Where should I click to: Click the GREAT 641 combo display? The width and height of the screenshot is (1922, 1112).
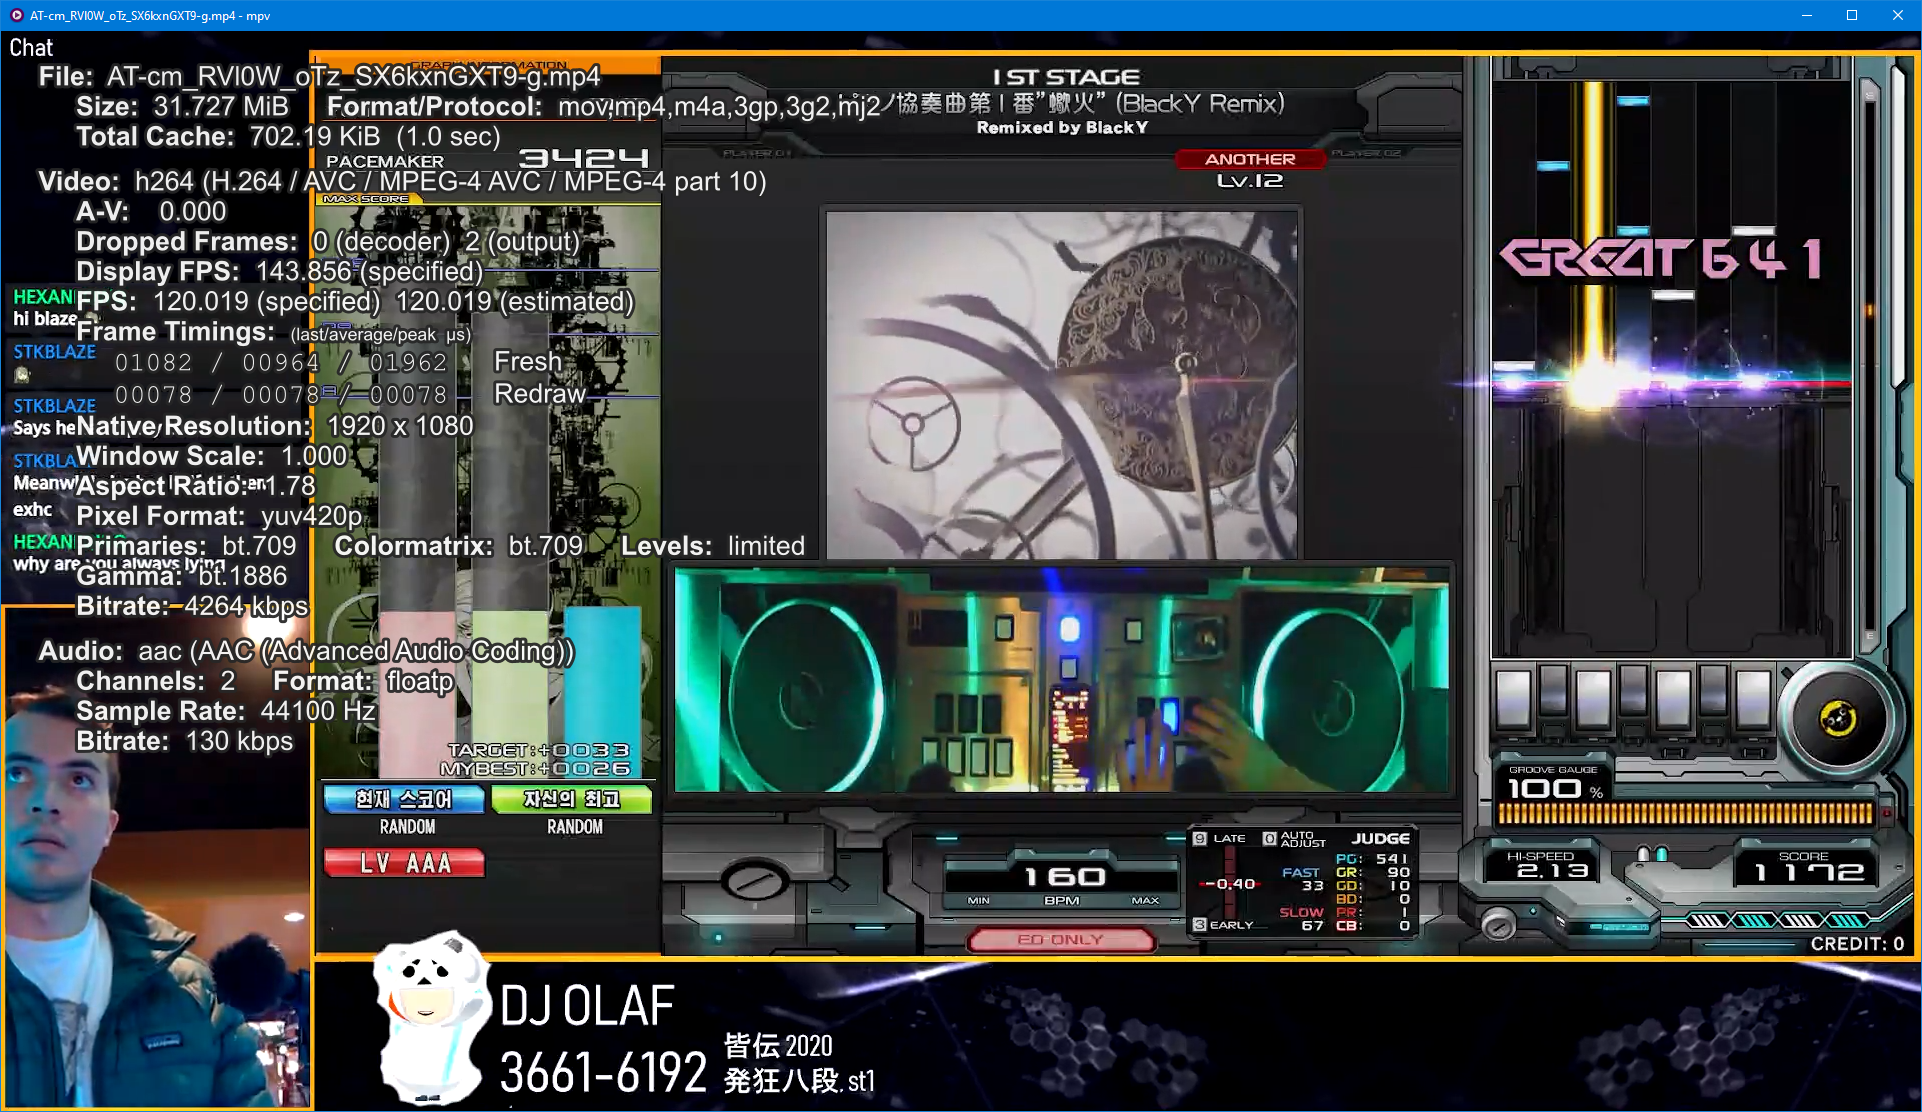click(1661, 259)
